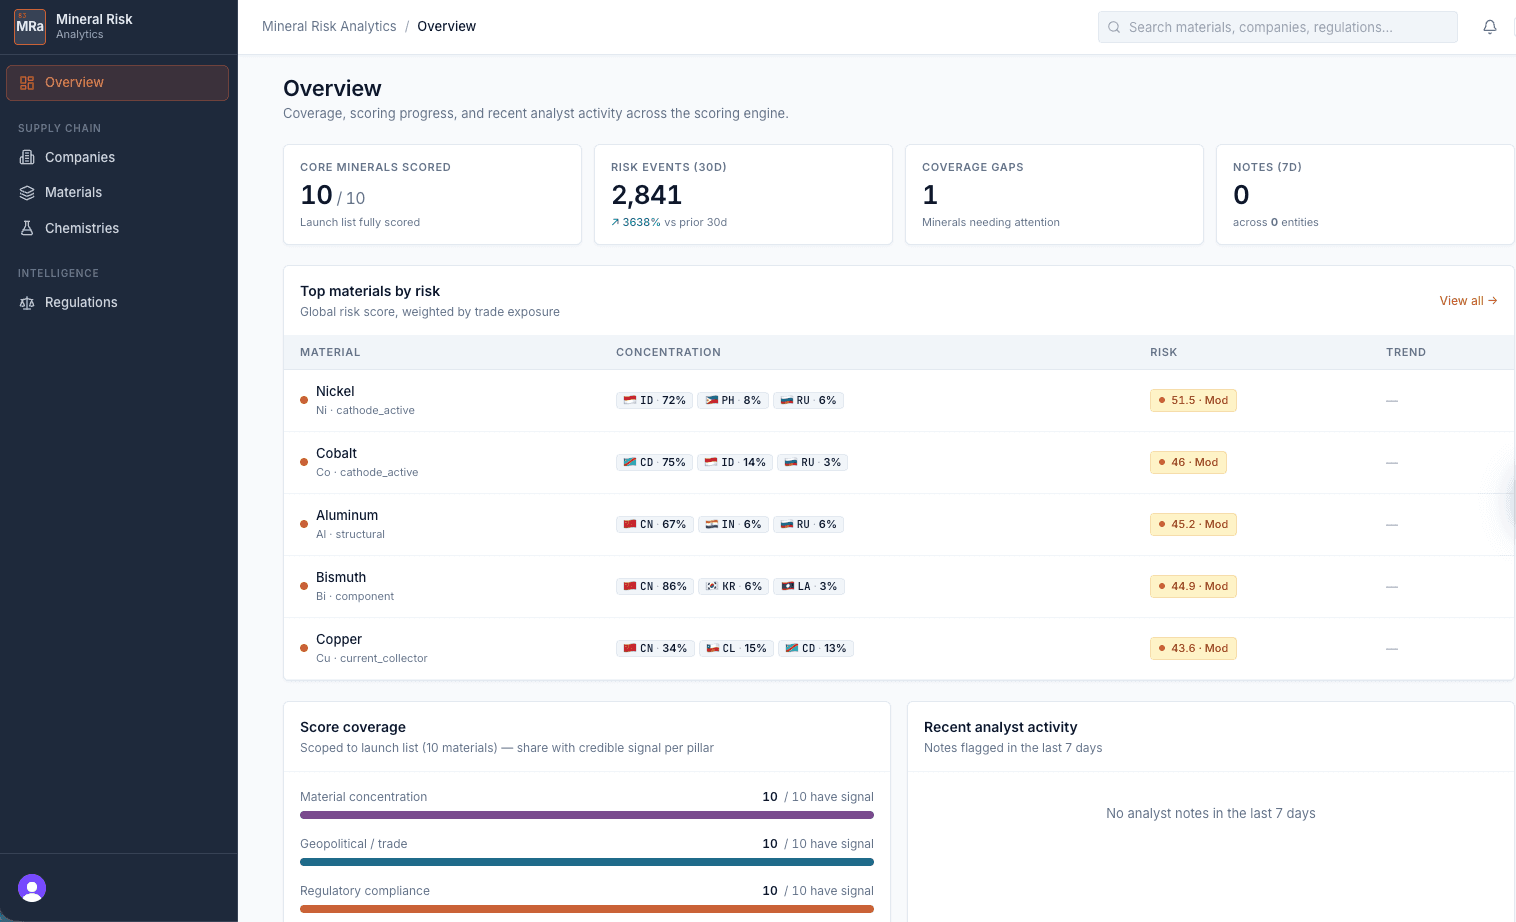The image size is (1516, 922).
Task: Click the Mineral Risk Analytics breadcrumb
Action: pyautogui.click(x=329, y=27)
